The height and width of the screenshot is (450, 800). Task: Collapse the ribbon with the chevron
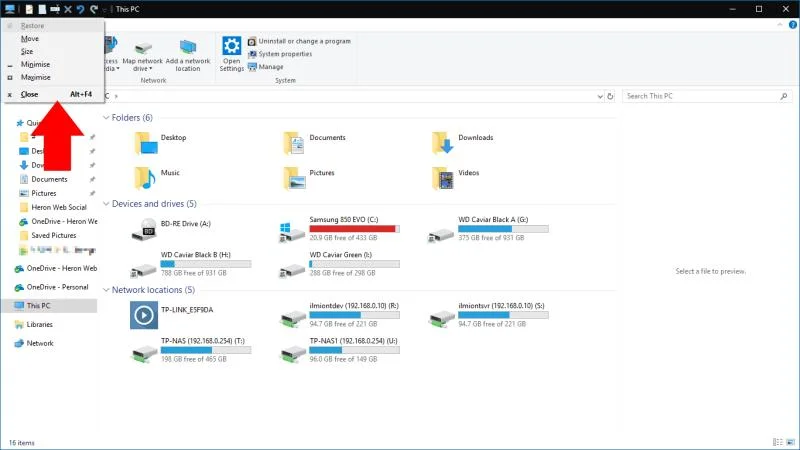click(780, 24)
